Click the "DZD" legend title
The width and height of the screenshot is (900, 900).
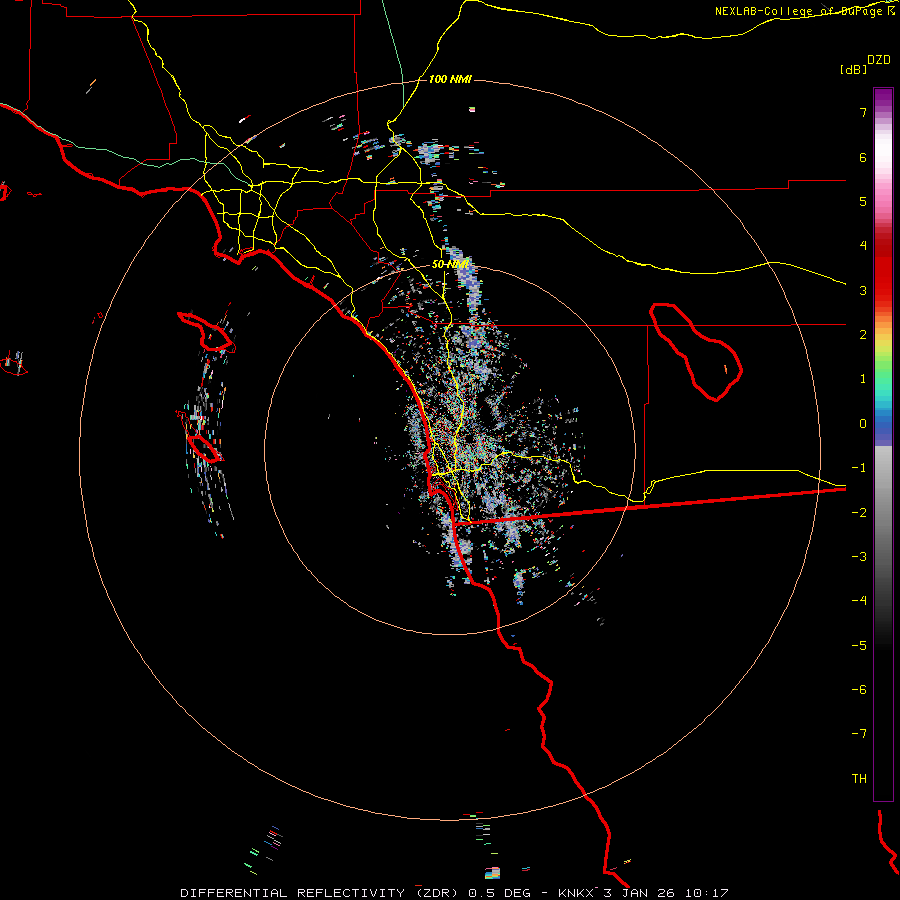pos(879,60)
